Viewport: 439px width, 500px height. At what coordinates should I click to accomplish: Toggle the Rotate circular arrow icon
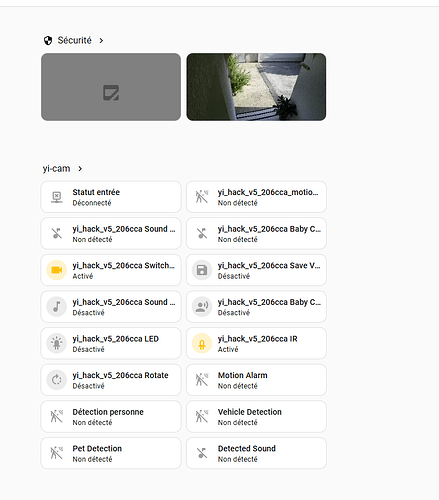point(57,380)
